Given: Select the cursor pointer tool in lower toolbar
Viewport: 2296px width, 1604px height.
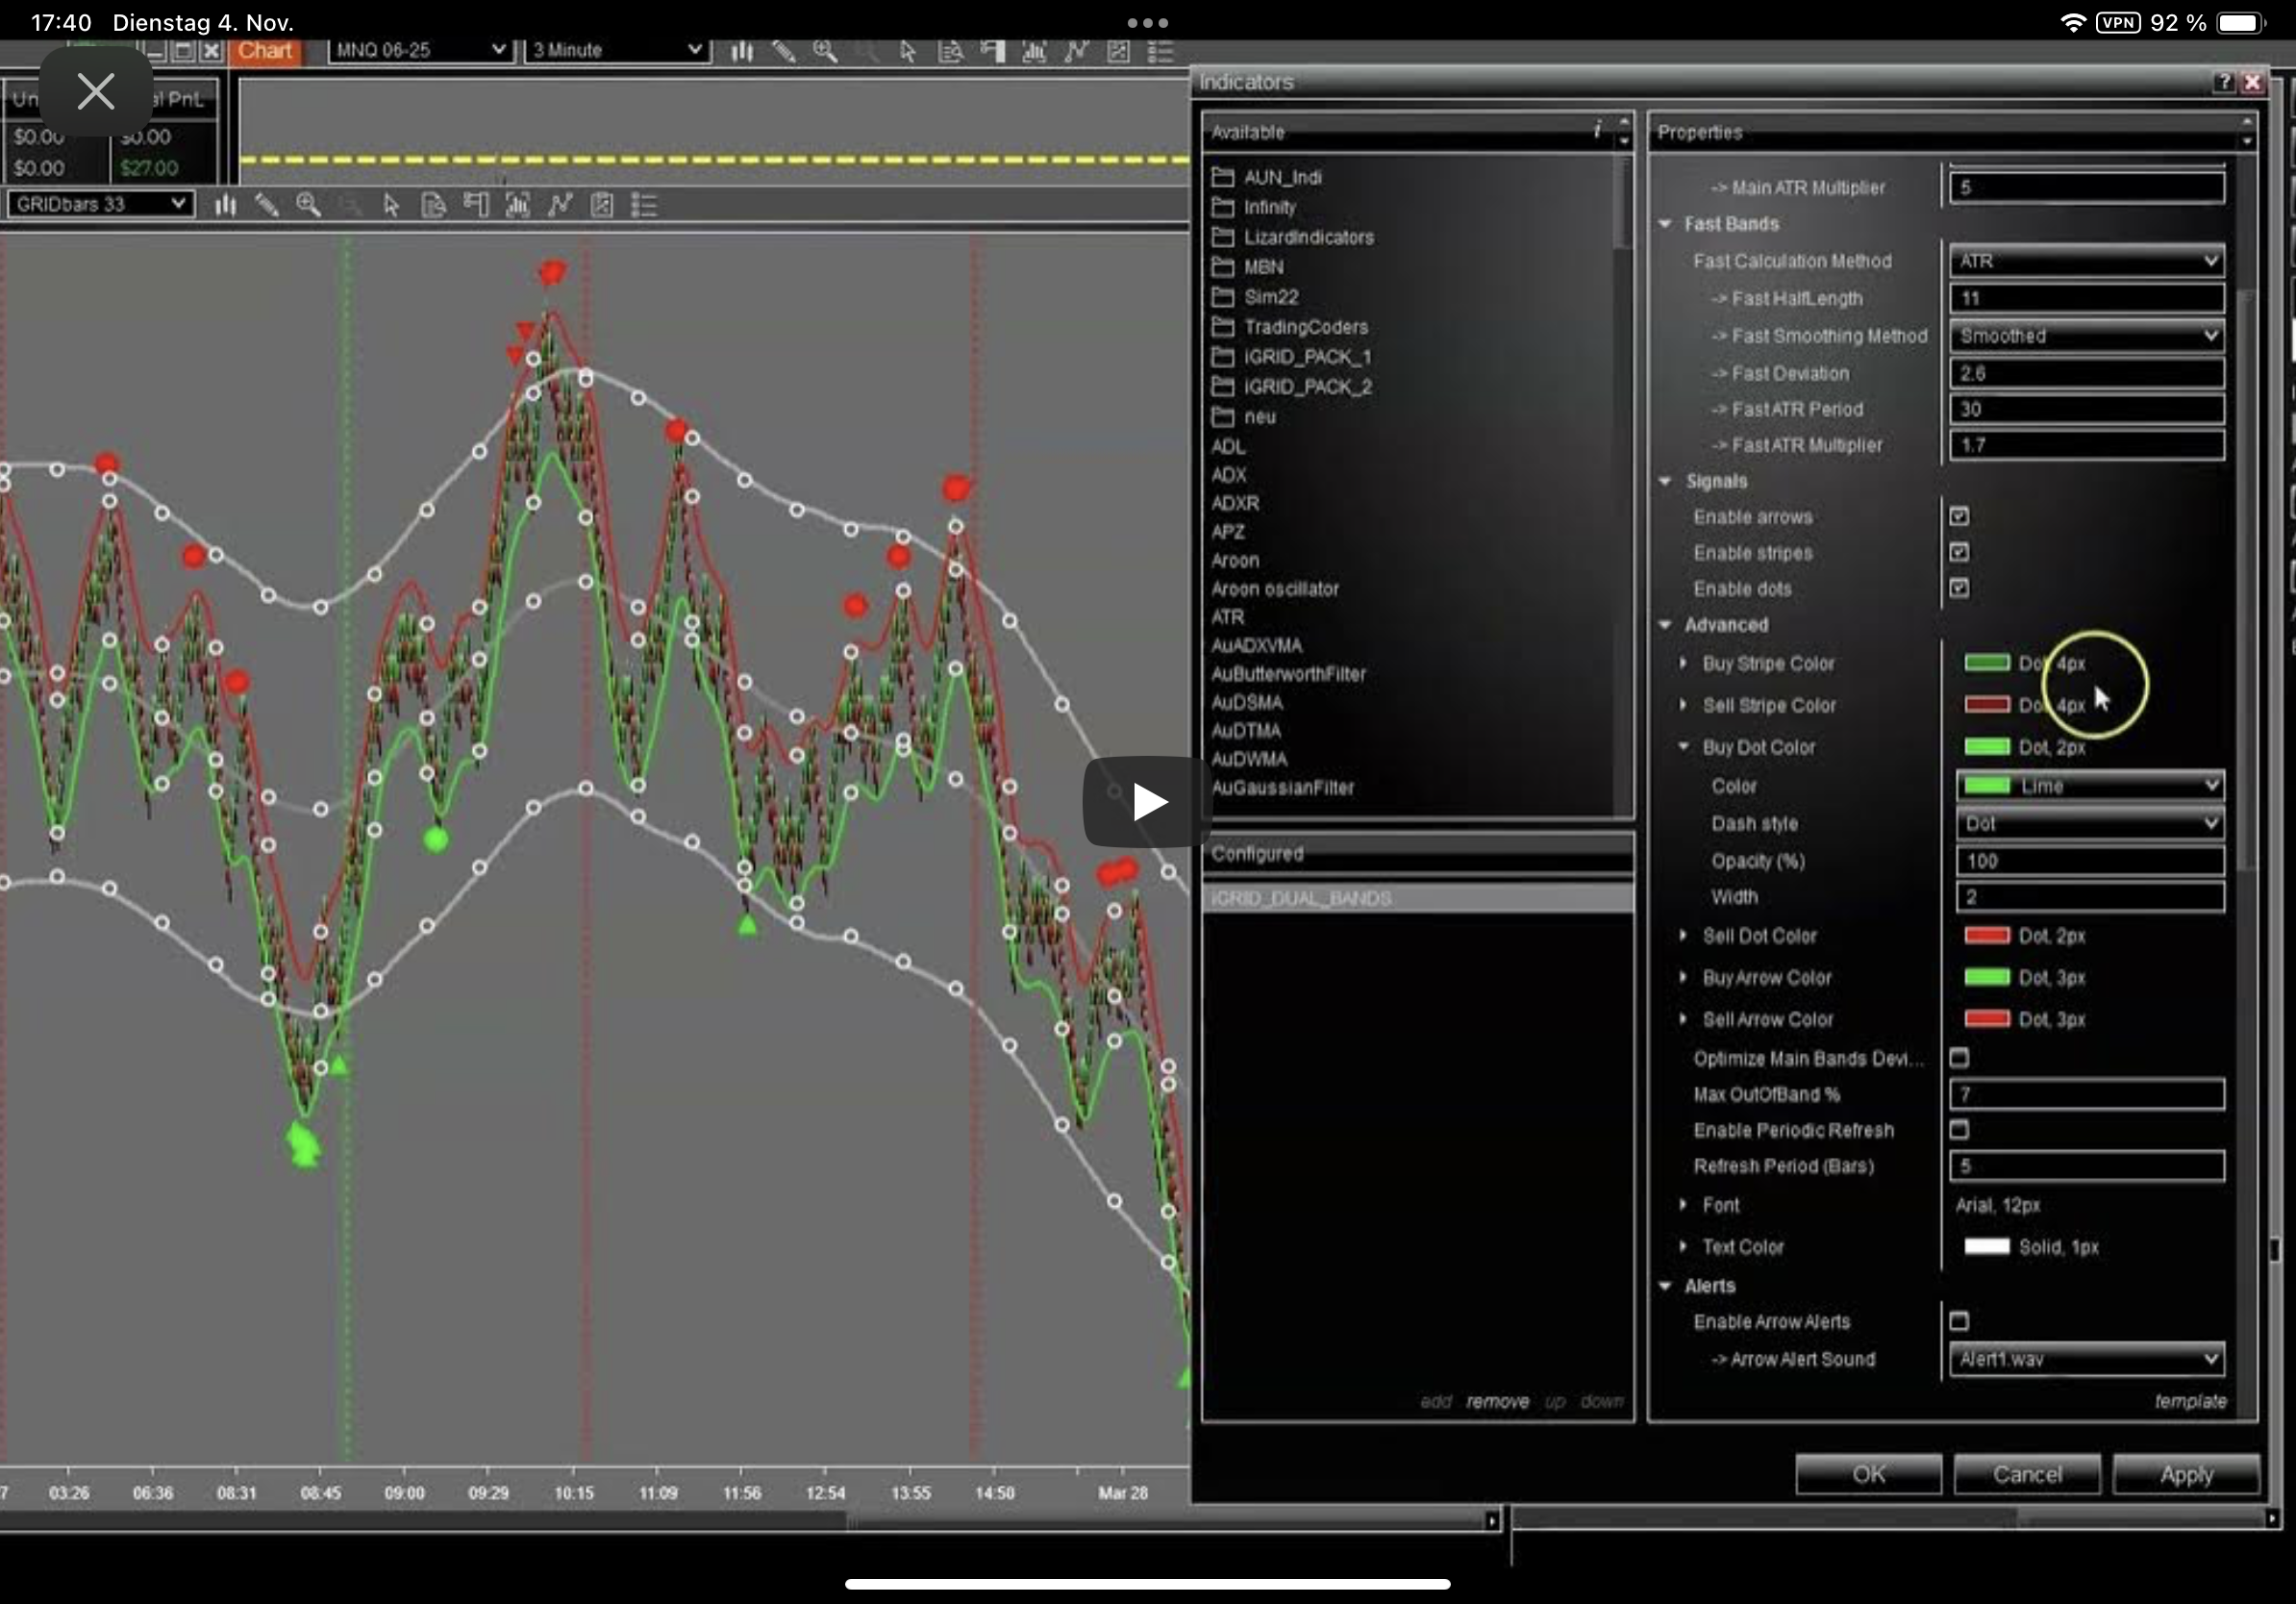Looking at the screenshot, I should click(x=391, y=205).
